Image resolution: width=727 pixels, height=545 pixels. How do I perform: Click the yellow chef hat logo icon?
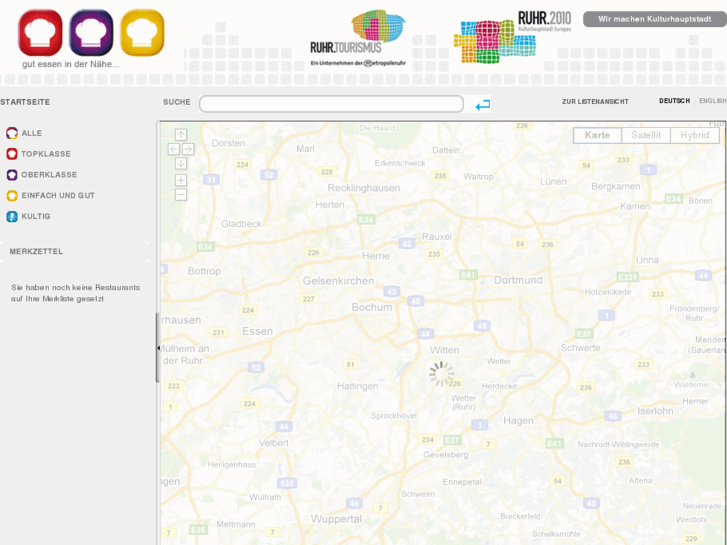142,33
